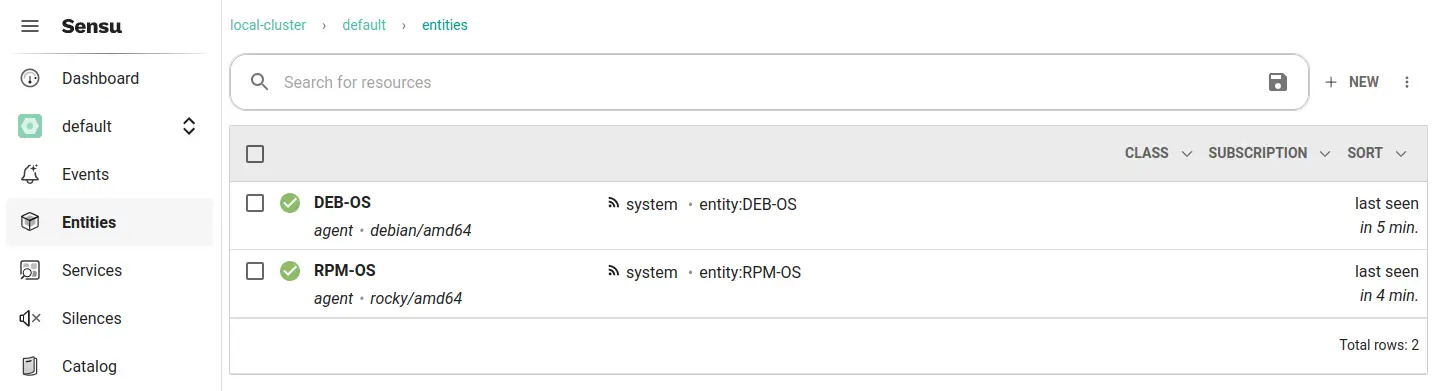Open the hamburger navigation menu
This screenshot has height=391, width=1433.
30,27
